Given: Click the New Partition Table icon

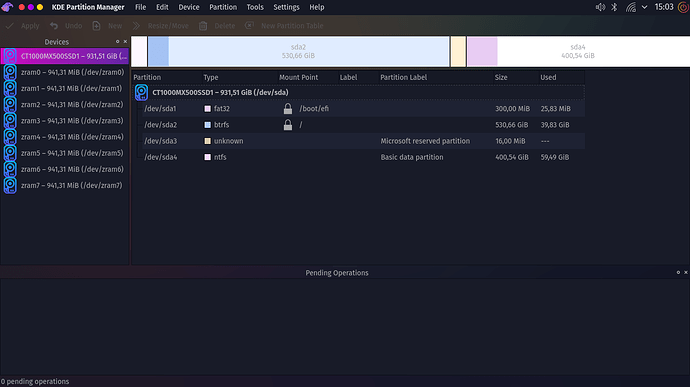Looking at the screenshot, I should coord(249,26).
